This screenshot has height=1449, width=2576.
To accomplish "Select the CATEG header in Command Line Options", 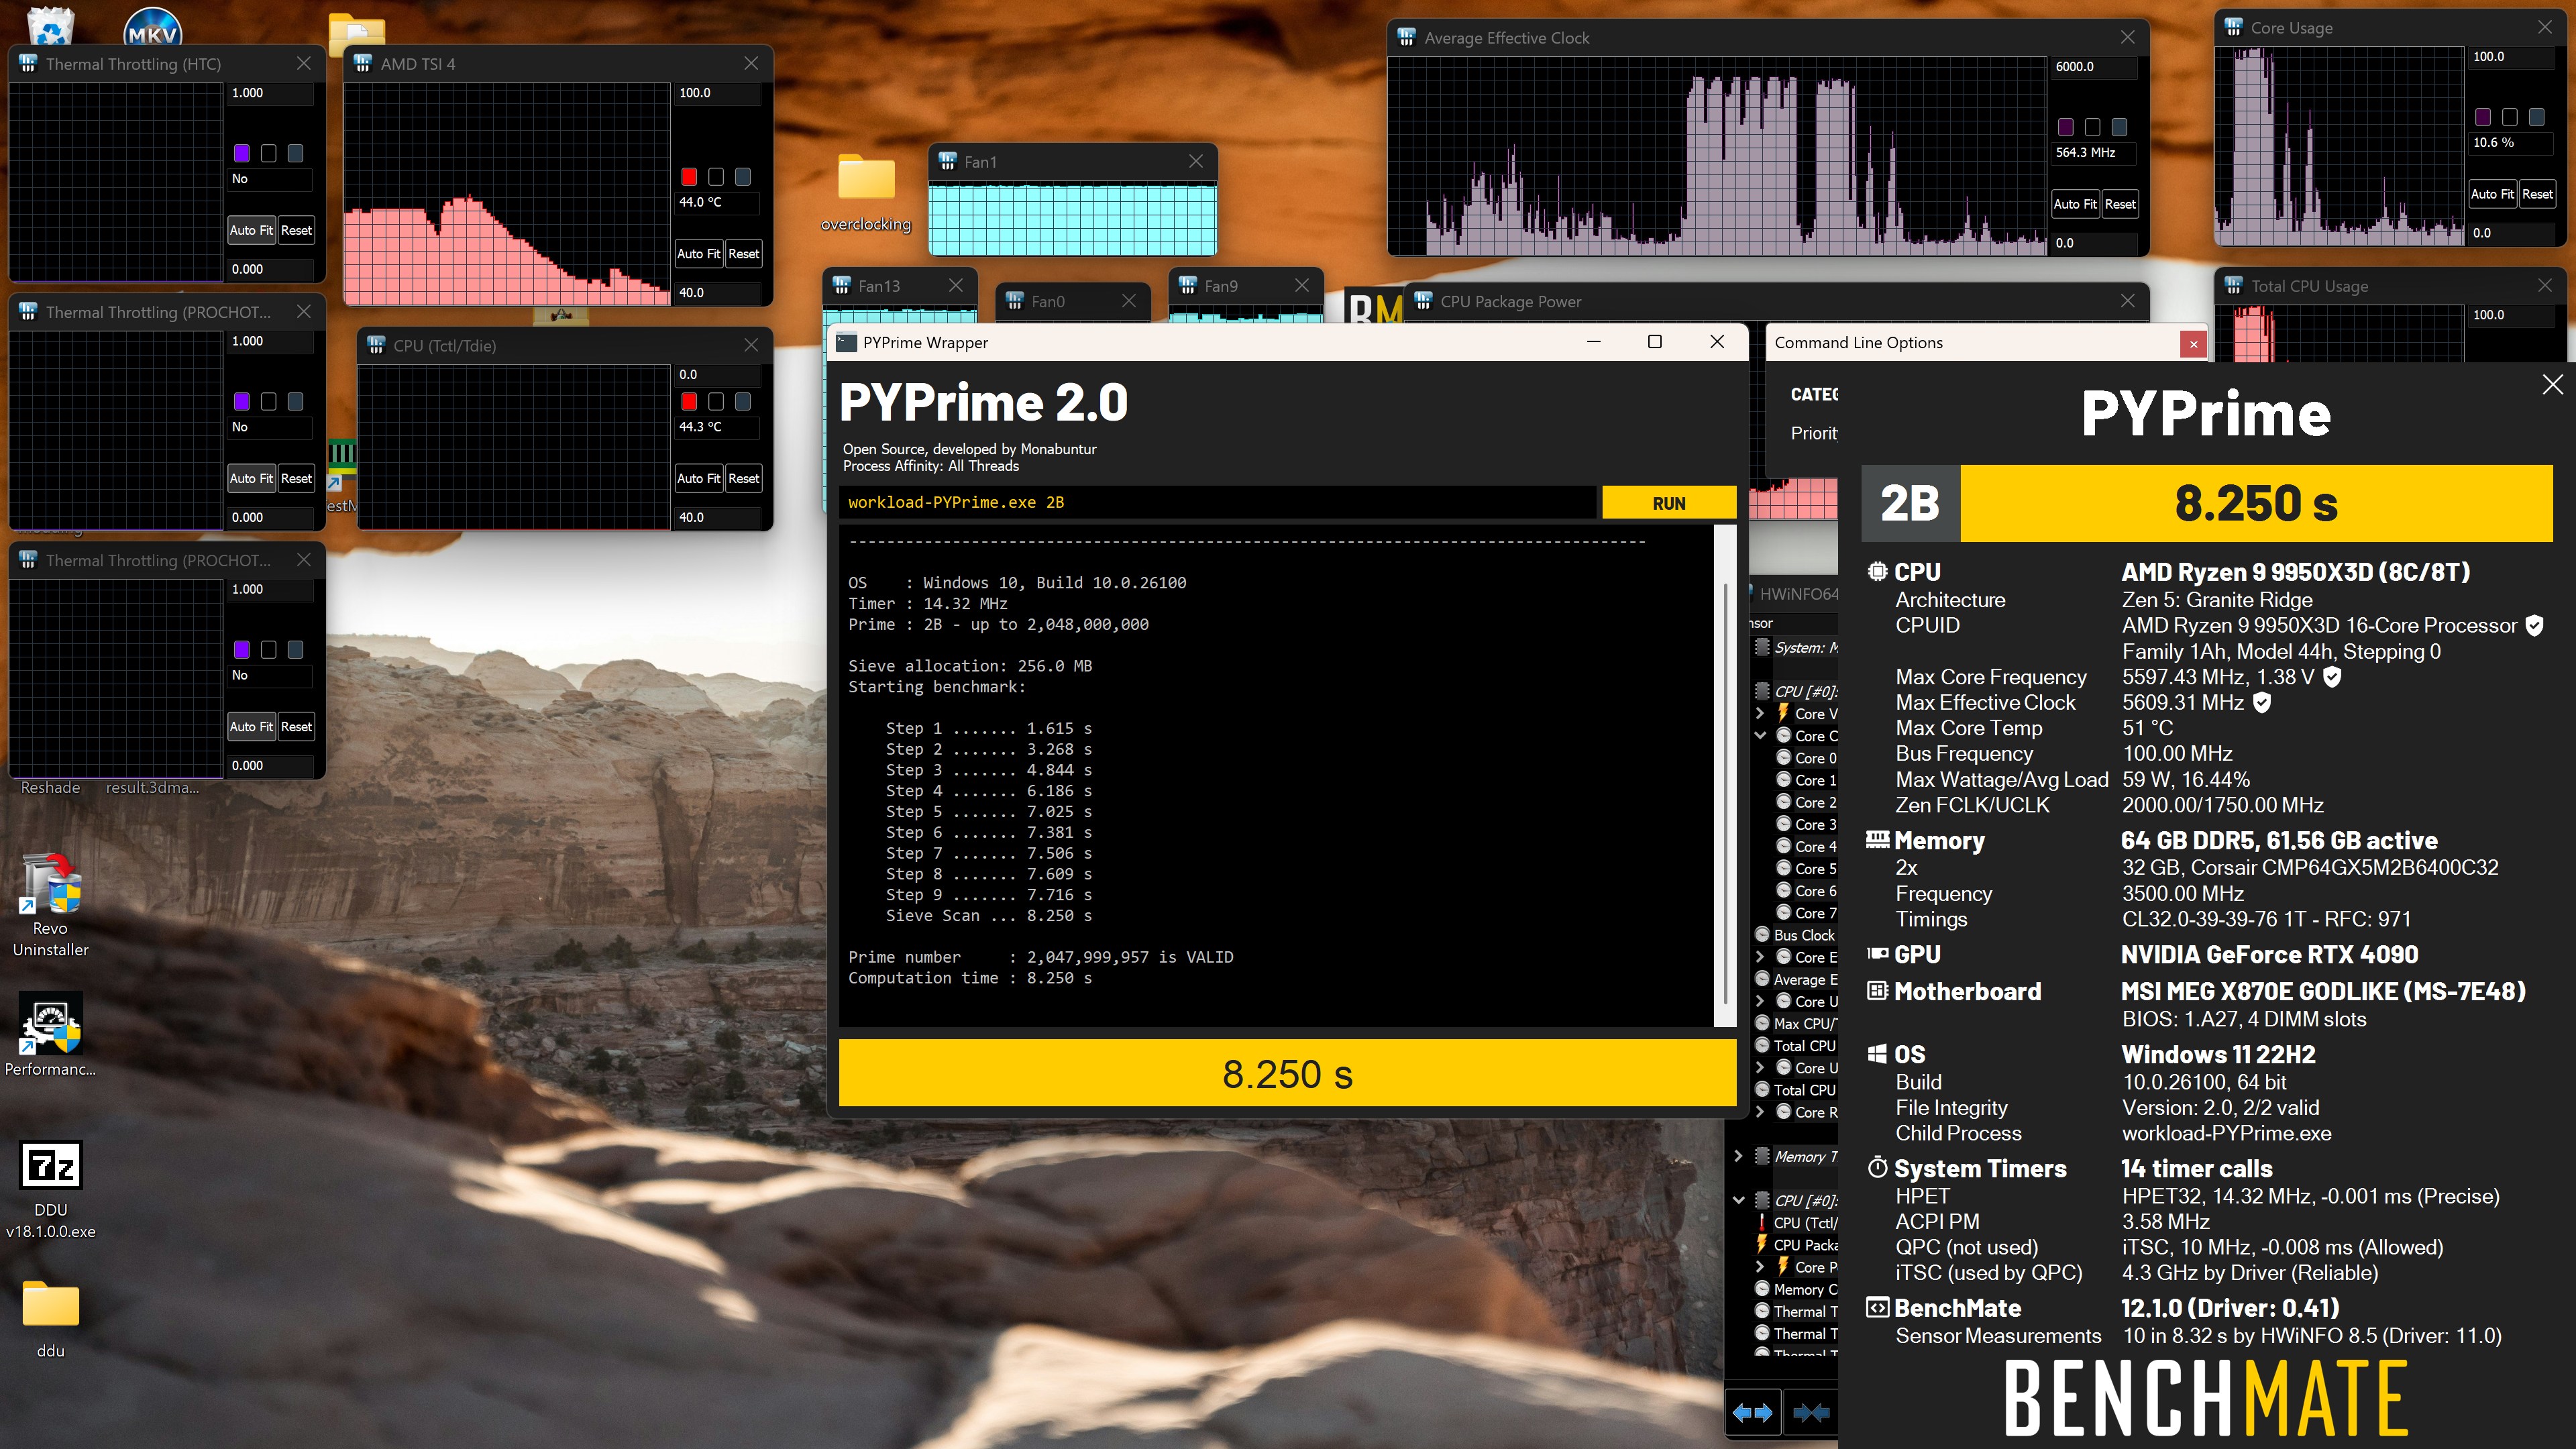I will [1814, 394].
